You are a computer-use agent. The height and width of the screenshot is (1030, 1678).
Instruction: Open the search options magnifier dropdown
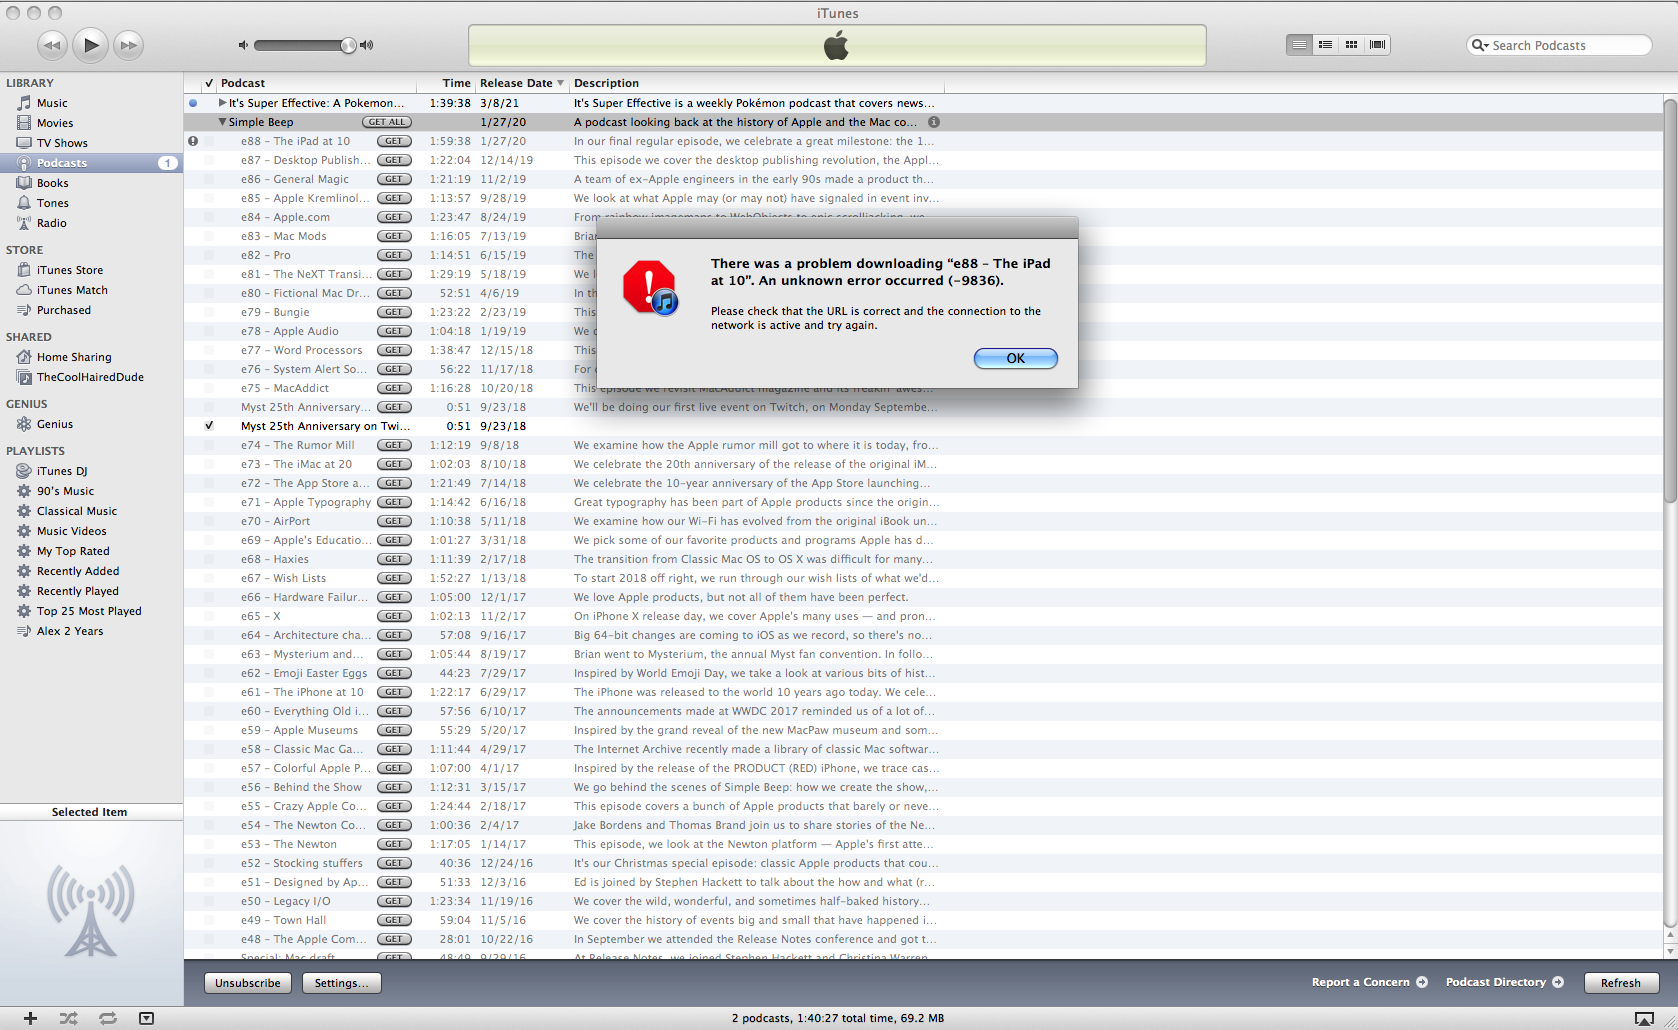point(1480,45)
